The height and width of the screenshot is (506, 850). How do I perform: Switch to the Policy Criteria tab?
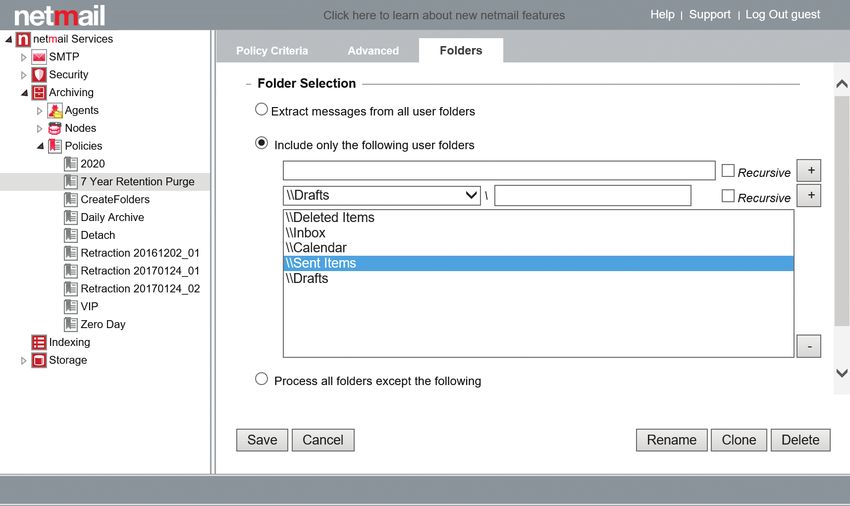[272, 51]
